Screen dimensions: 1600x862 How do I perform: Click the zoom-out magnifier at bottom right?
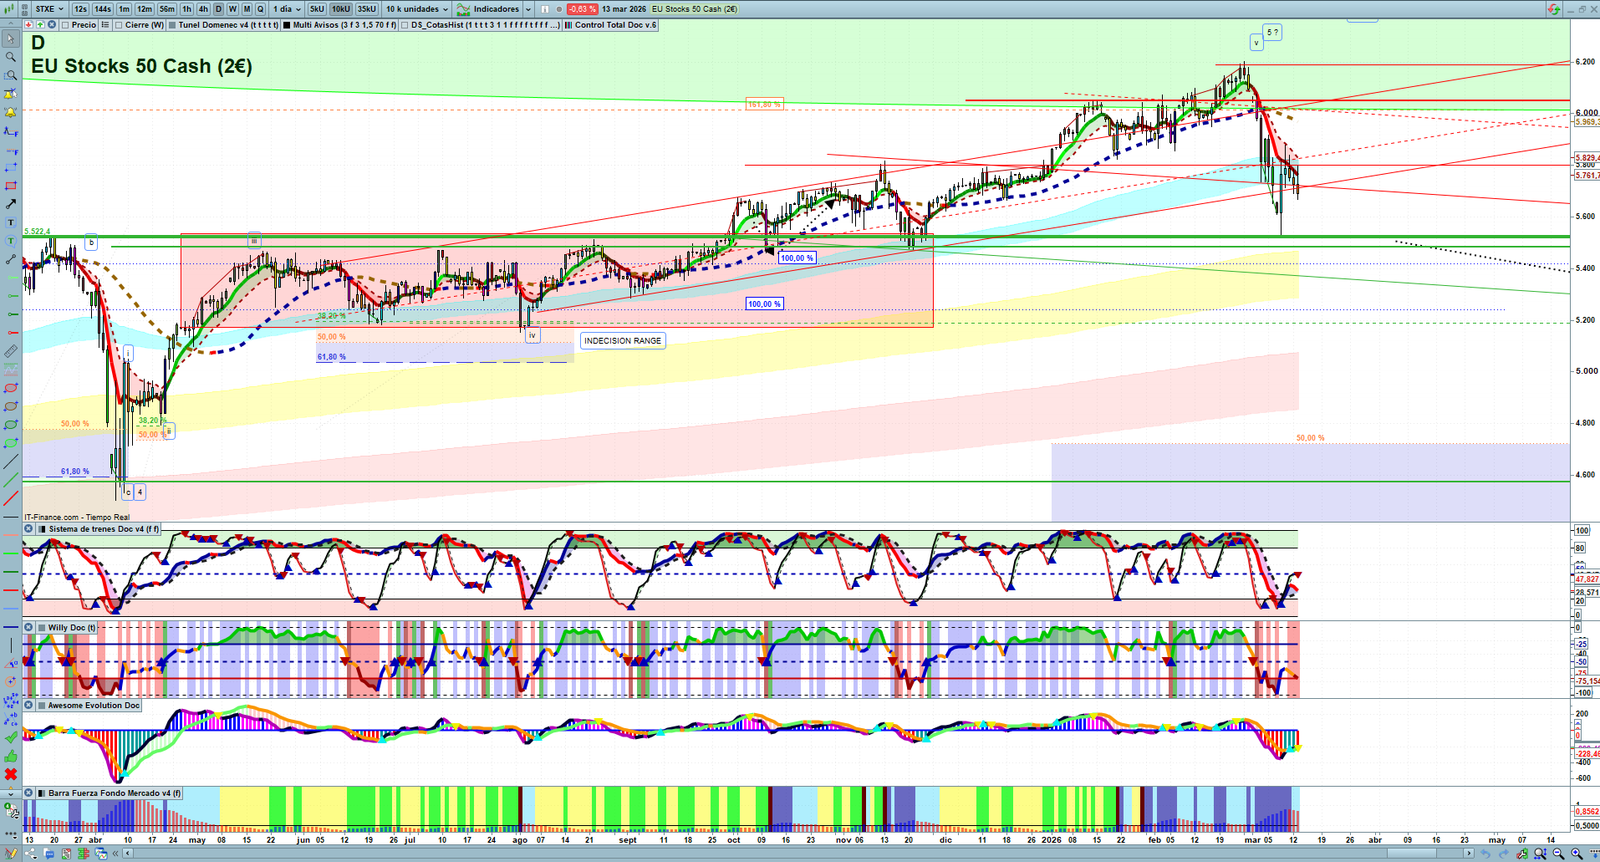pyautogui.click(x=1558, y=853)
